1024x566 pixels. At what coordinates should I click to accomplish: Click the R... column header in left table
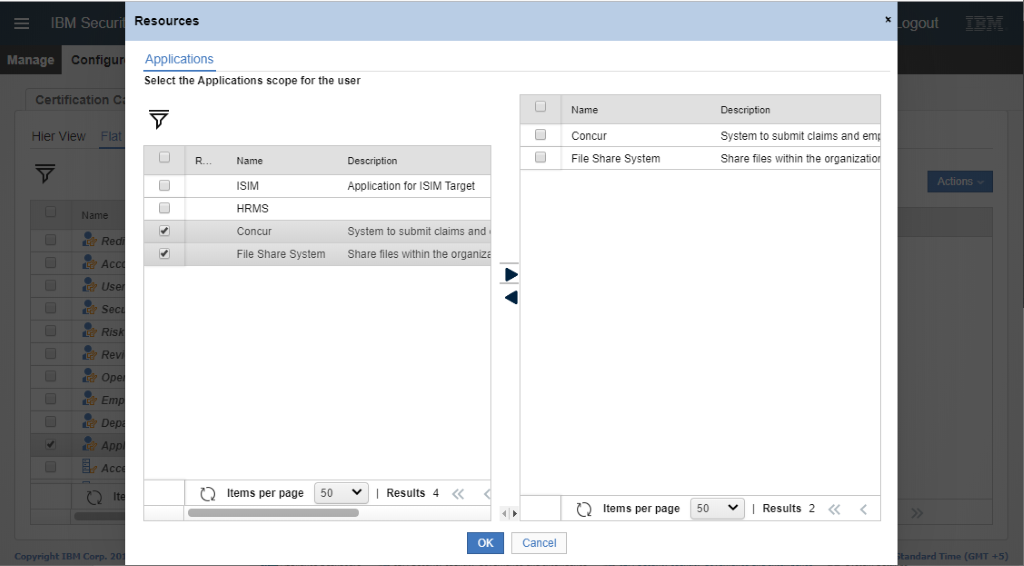click(203, 161)
